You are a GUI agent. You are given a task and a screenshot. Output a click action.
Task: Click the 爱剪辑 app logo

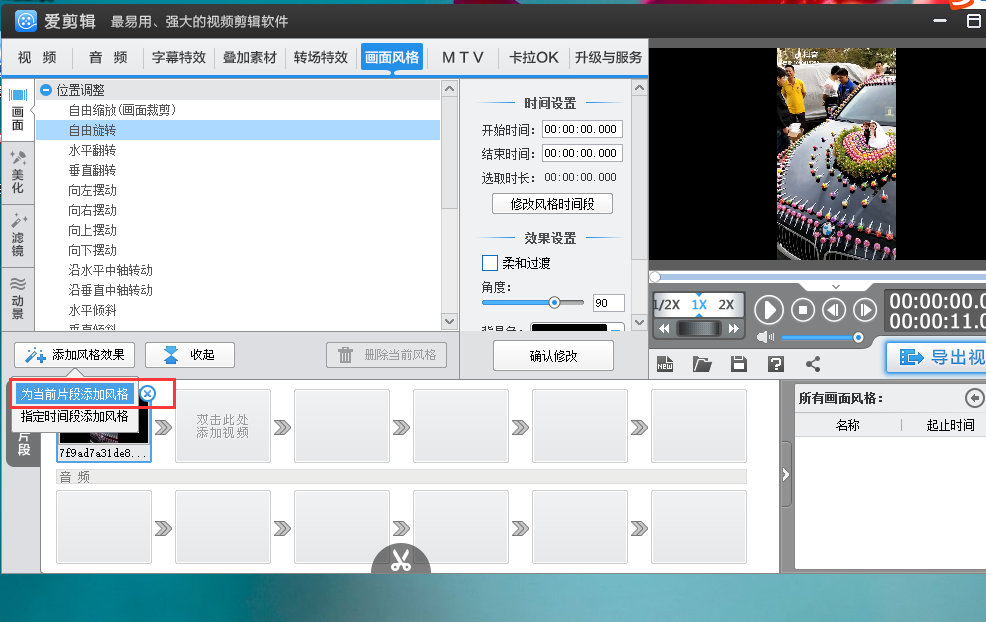(26, 21)
